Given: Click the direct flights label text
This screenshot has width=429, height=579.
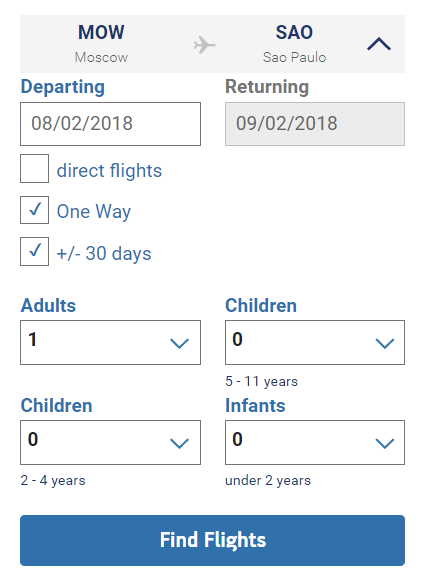Looking at the screenshot, I should click(x=109, y=171).
